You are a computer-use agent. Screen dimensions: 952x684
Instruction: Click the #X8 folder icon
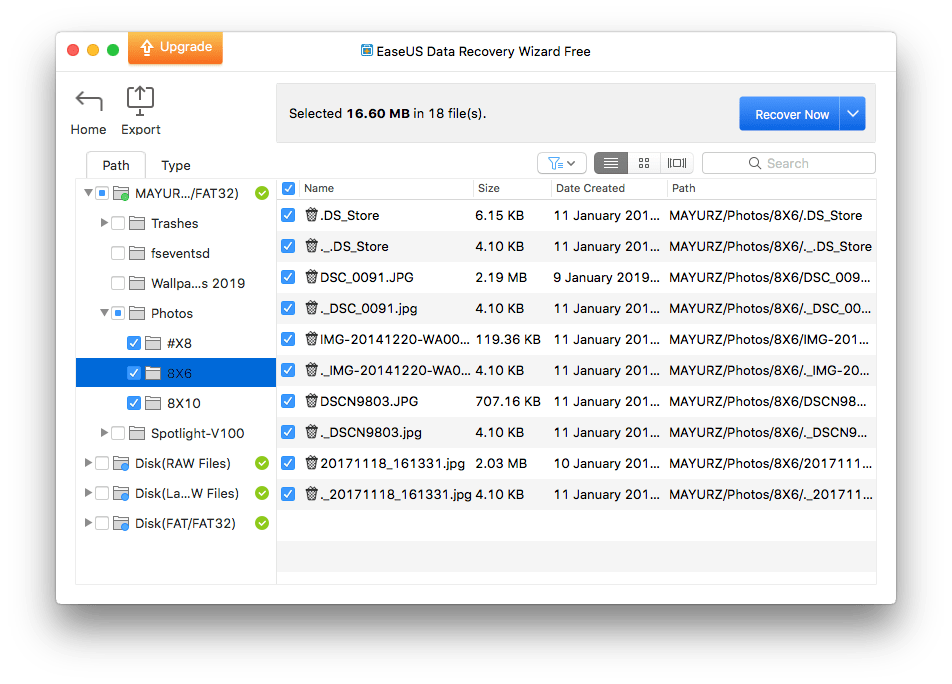tap(153, 343)
